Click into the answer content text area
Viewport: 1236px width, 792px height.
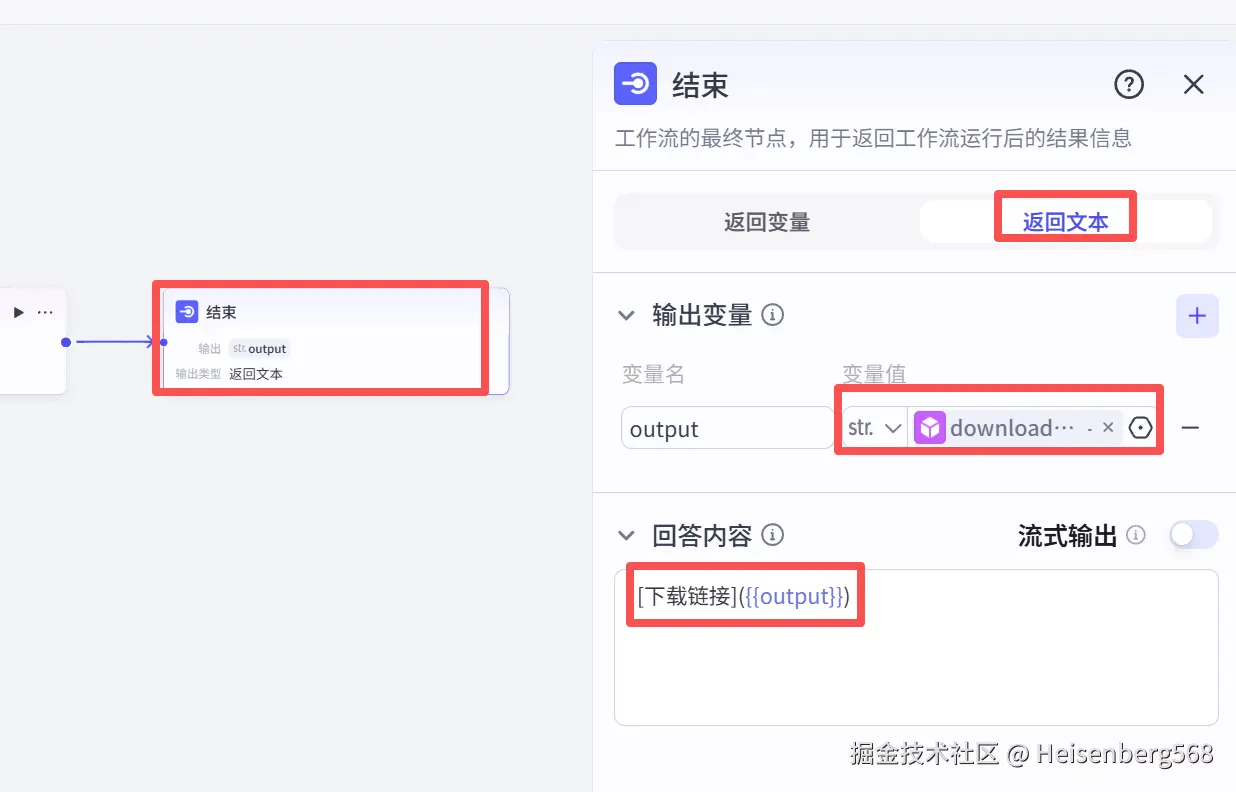(x=916, y=647)
